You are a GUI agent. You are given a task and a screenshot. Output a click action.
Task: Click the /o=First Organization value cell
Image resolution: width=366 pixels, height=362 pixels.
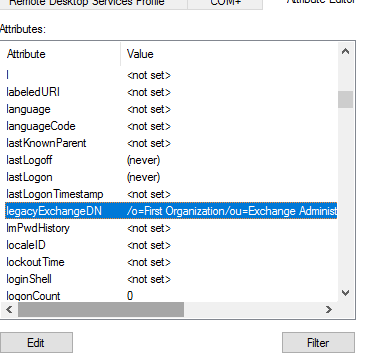click(232, 211)
